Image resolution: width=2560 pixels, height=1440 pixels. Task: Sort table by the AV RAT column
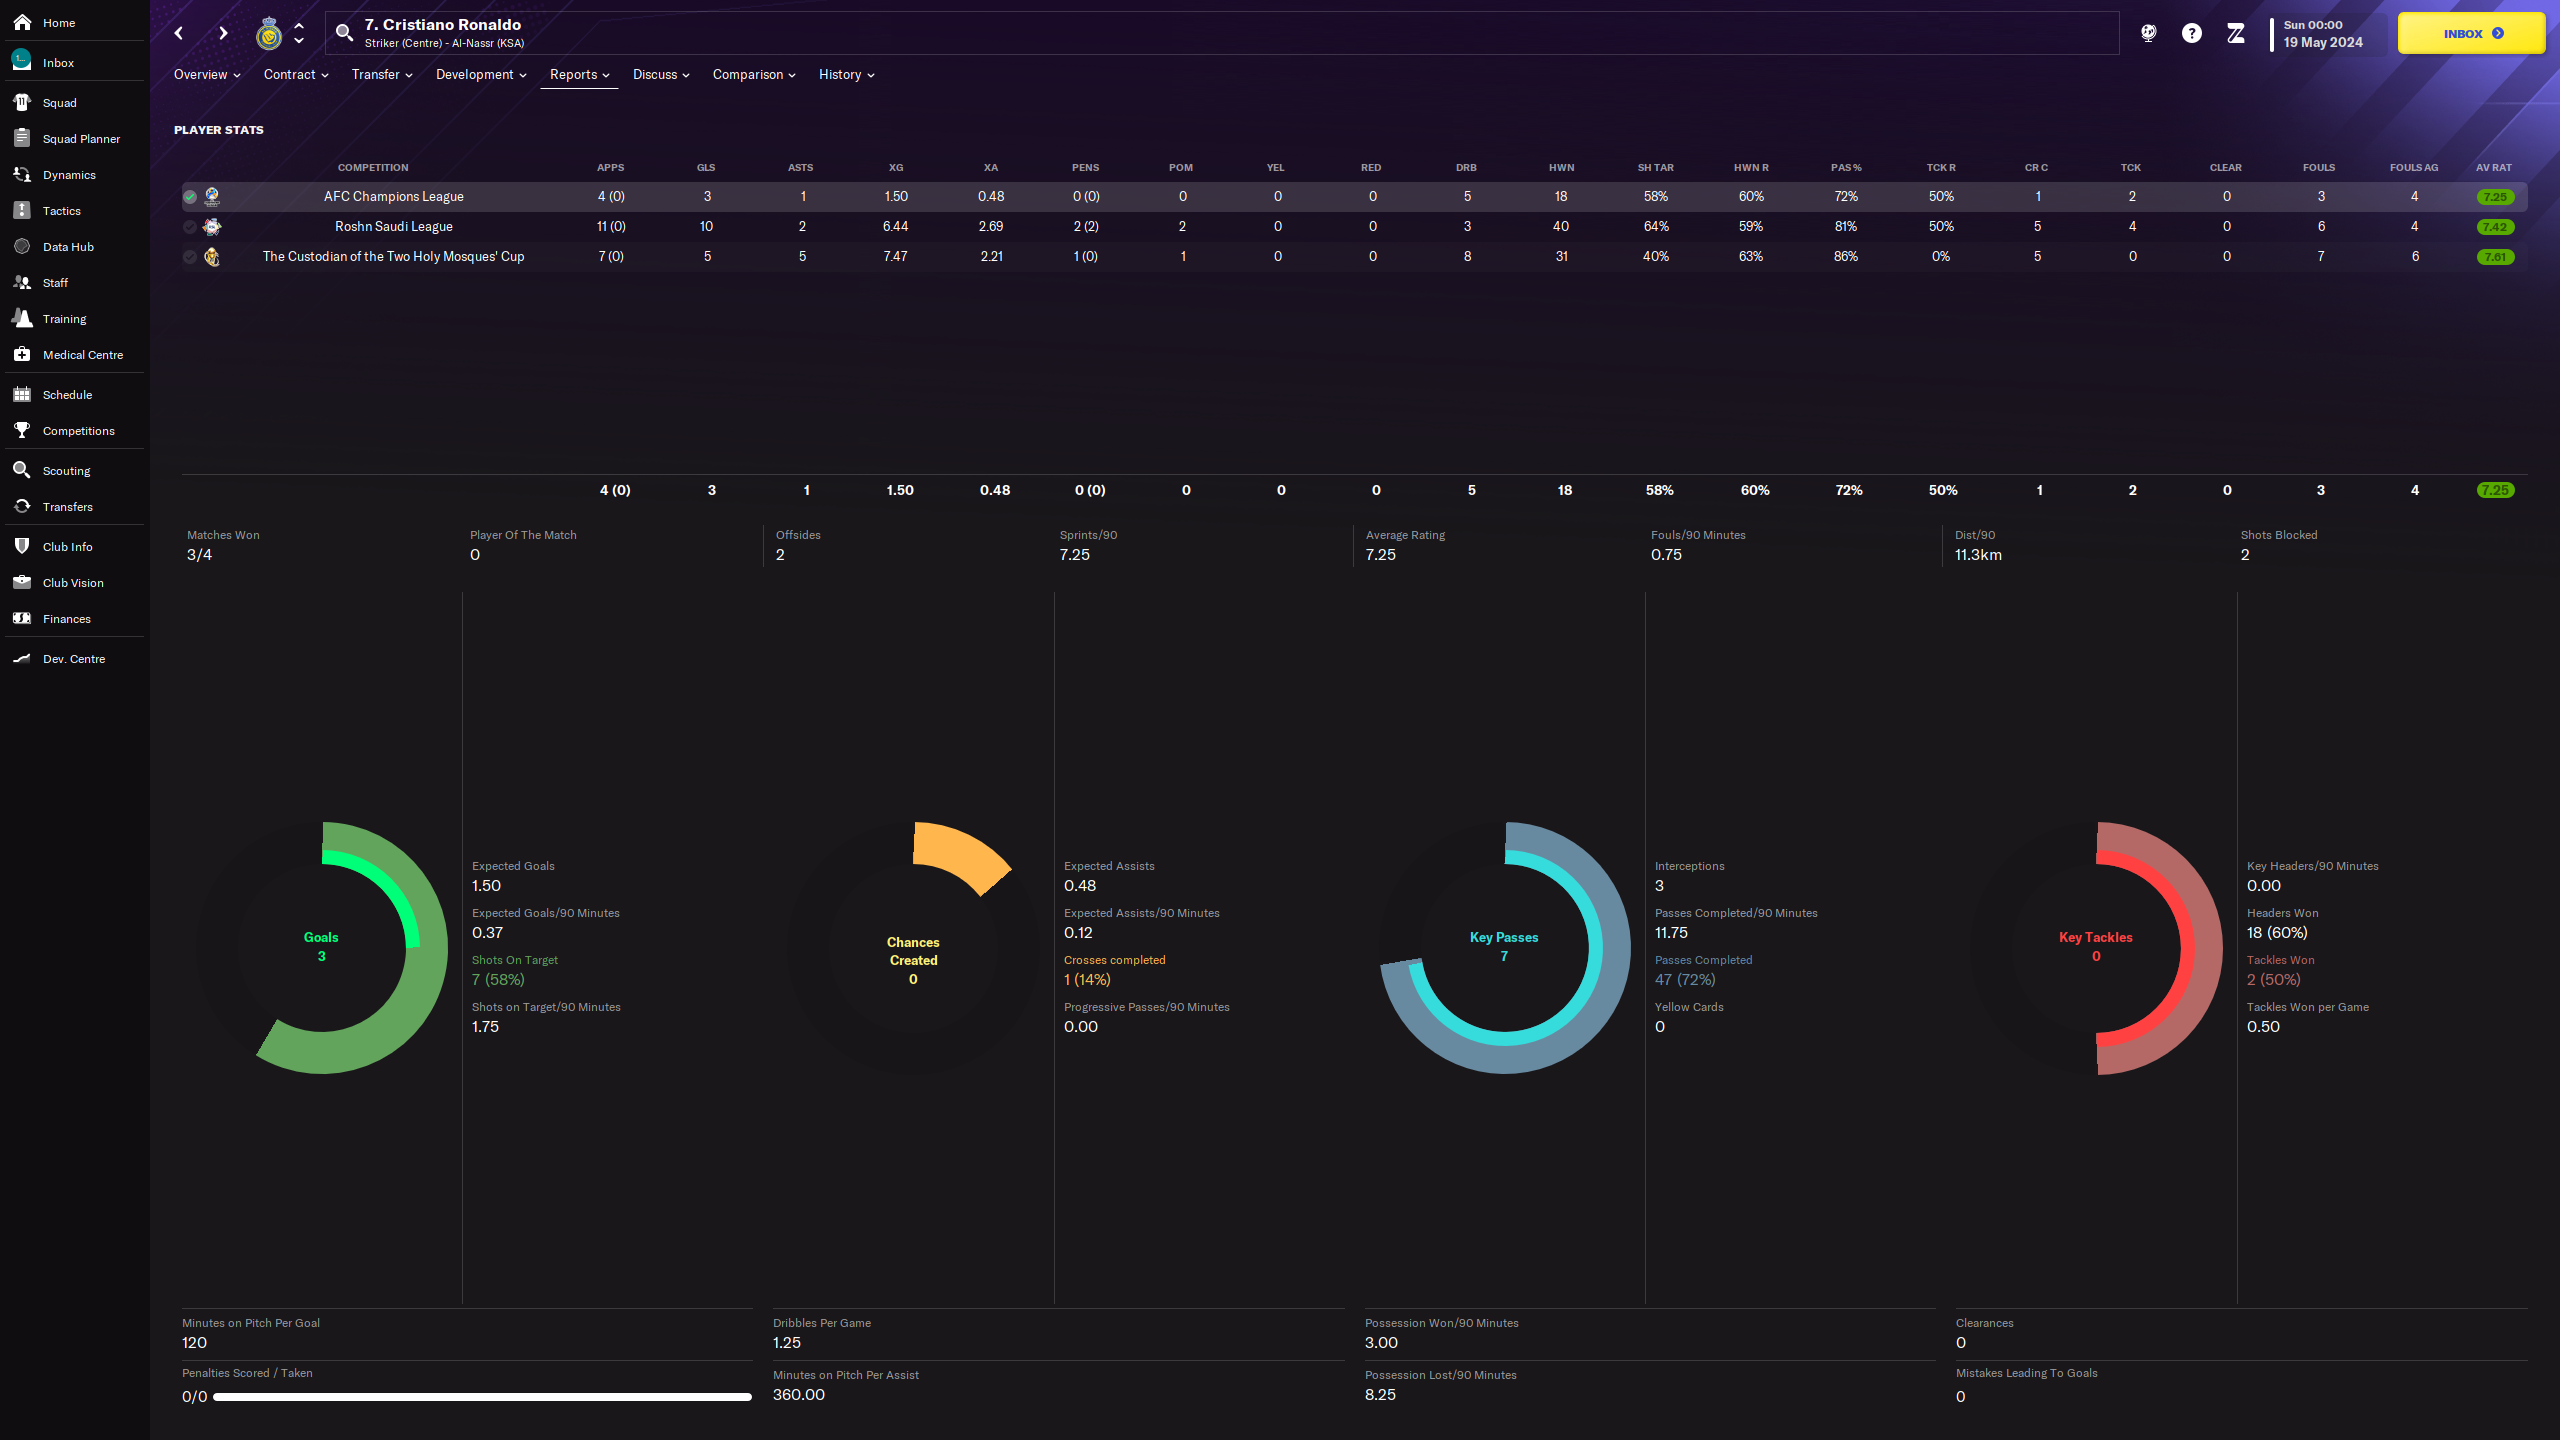2494,168
